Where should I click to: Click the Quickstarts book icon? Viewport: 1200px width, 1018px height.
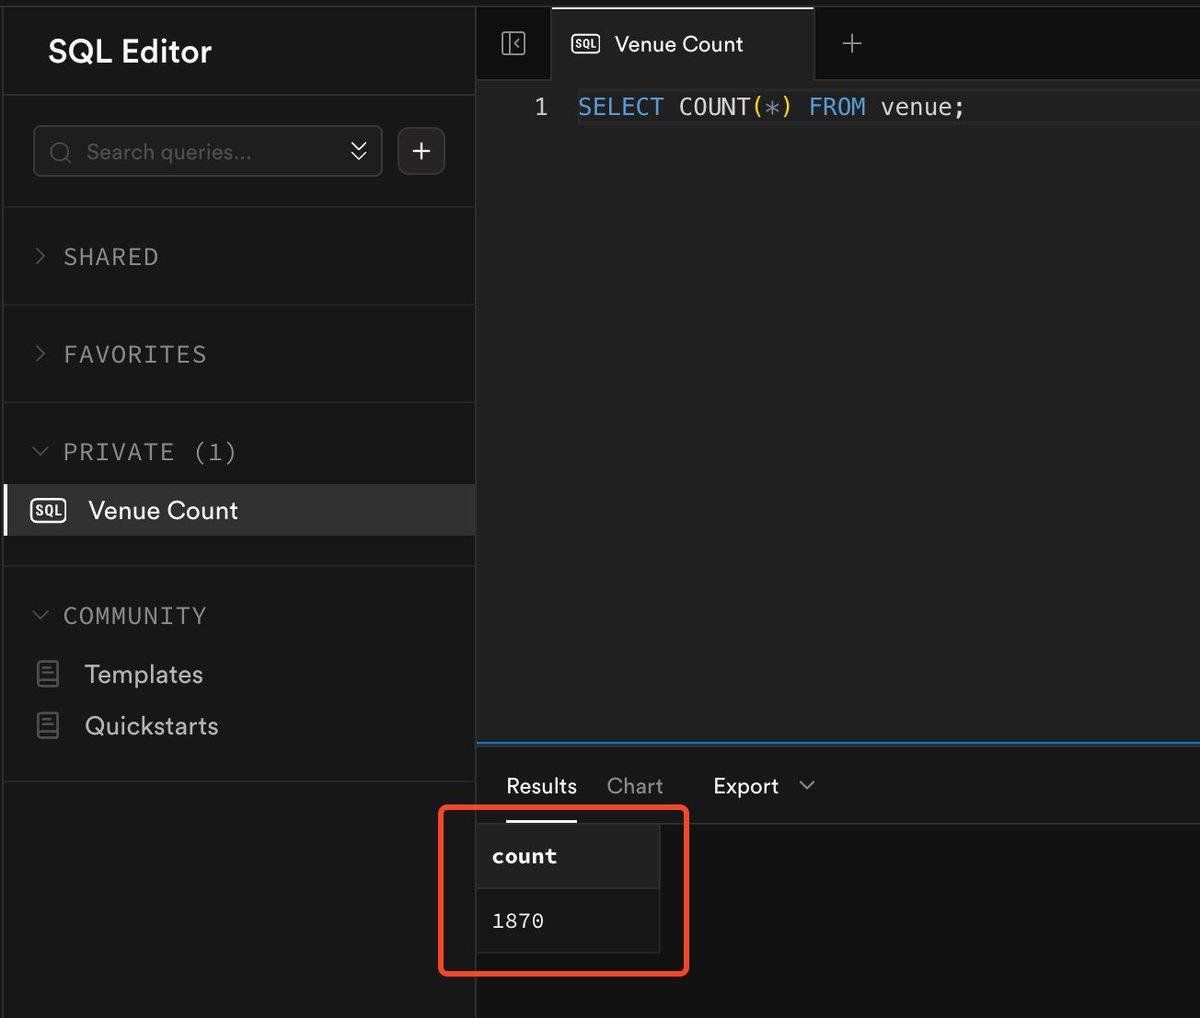click(48, 726)
